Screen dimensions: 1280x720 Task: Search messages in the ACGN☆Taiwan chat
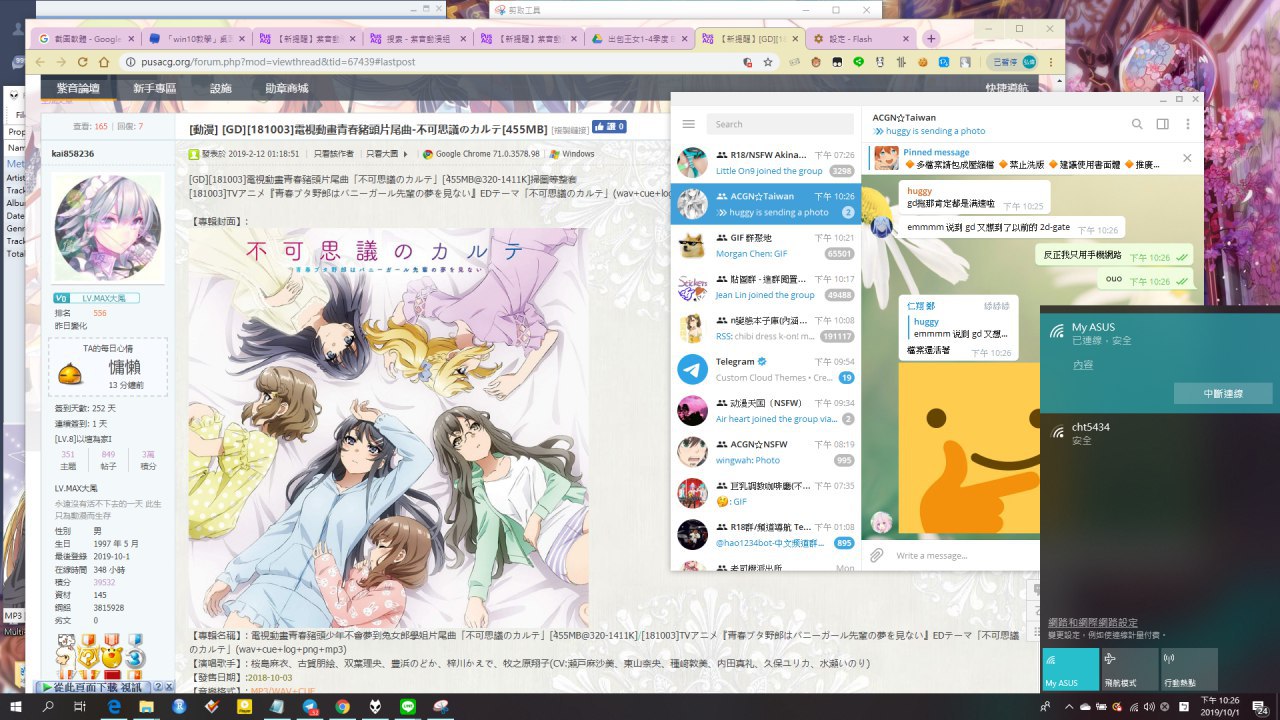coord(1137,124)
